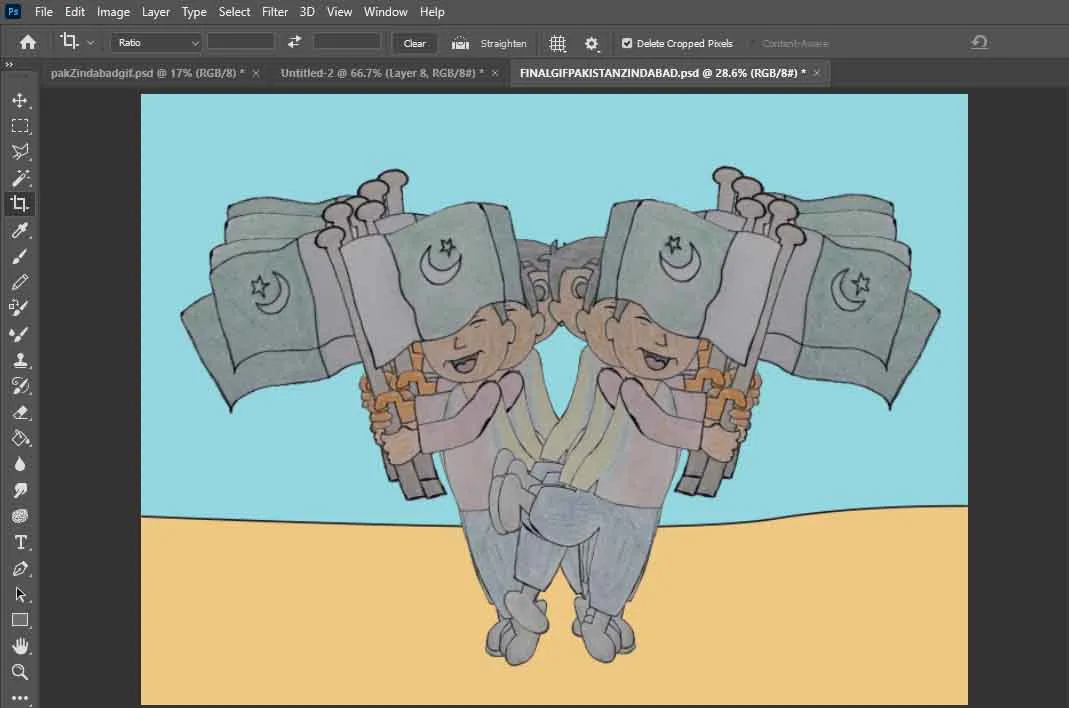Open the Ratio preset dropdown
The height and width of the screenshot is (708, 1069).
[157, 43]
